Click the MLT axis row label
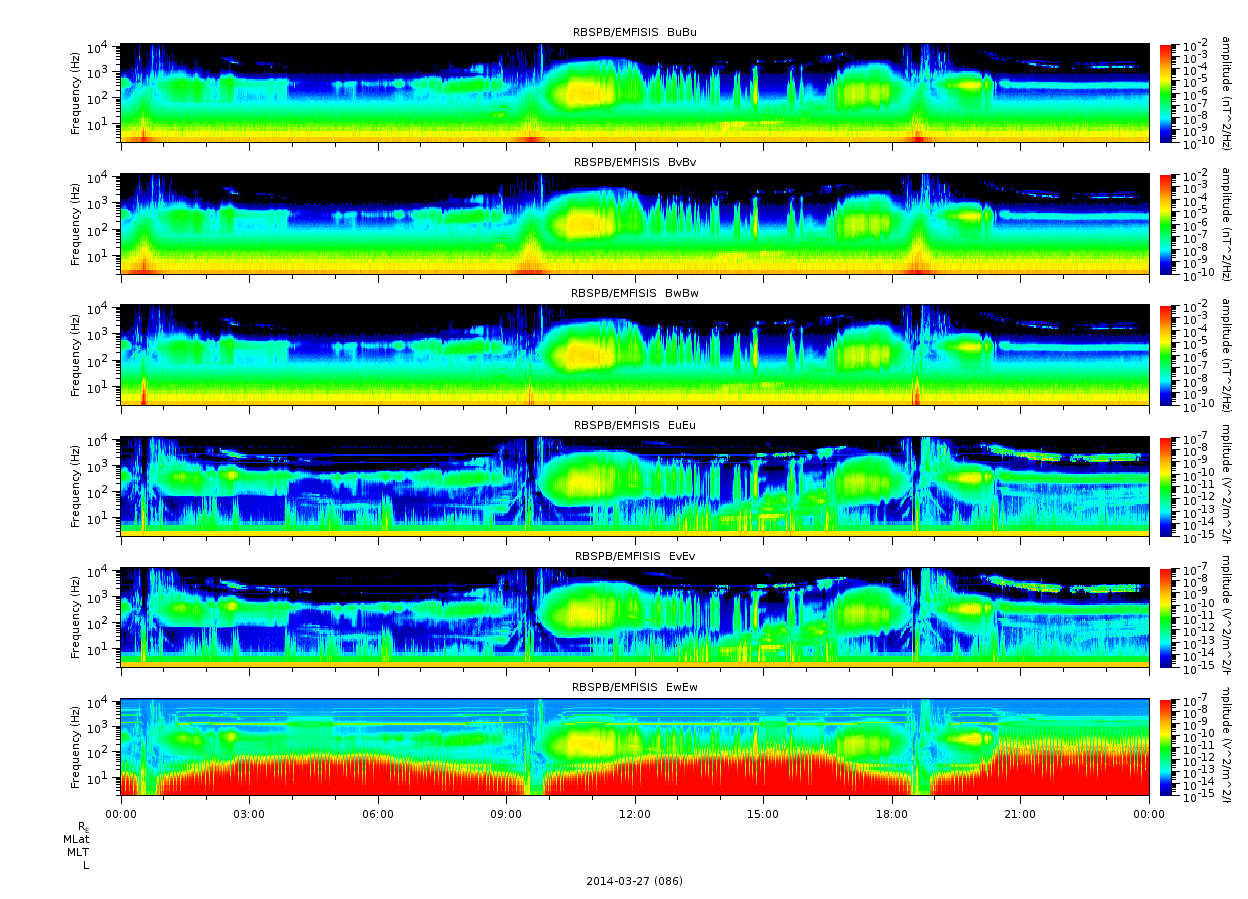This screenshot has width=1248, height=899. tap(78, 852)
